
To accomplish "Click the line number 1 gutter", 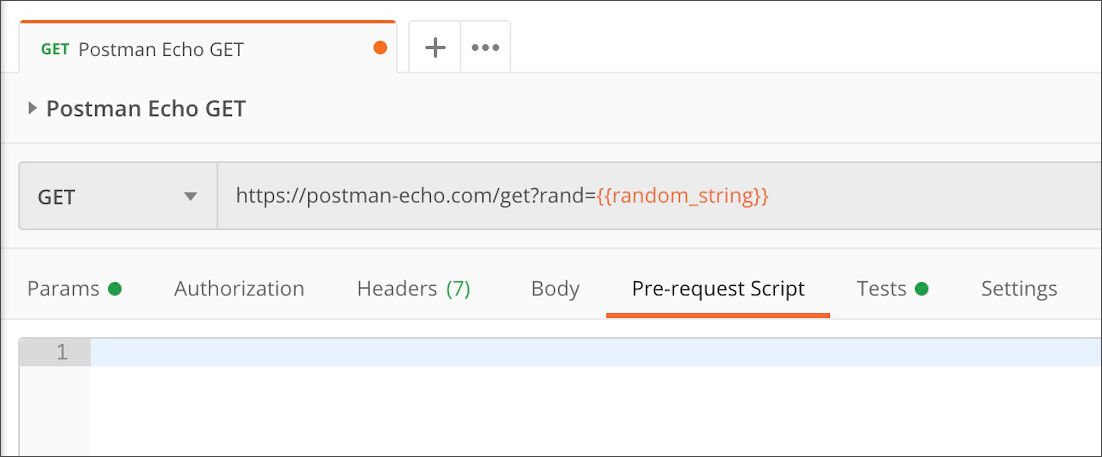I will click(55, 352).
